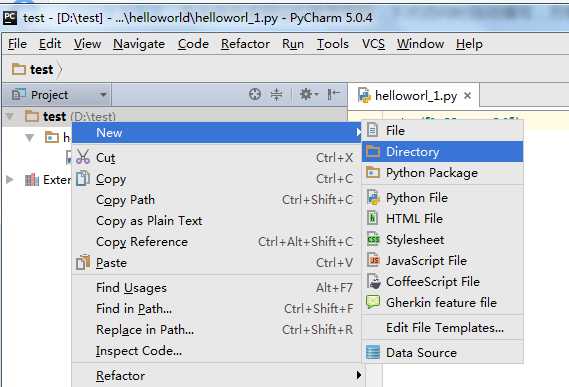This screenshot has height=387, width=569.
Task: Collapse the test root tree node
Action: [10, 117]
